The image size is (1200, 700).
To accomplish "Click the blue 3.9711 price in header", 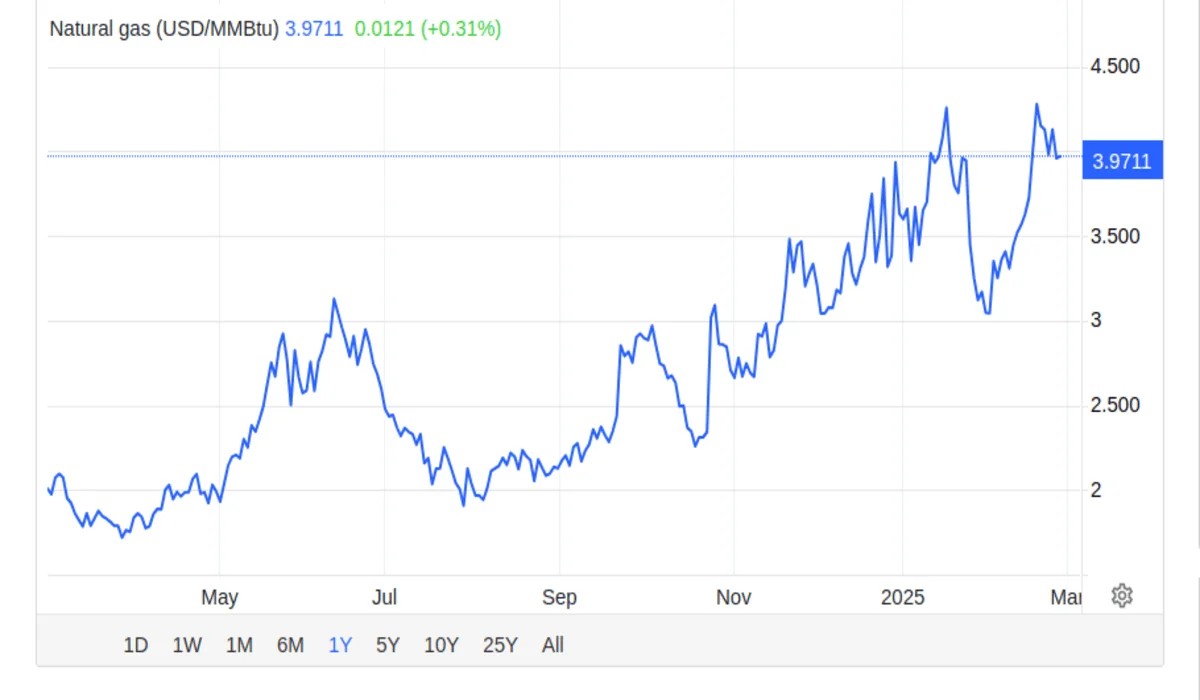I will [x=314, y=29].
